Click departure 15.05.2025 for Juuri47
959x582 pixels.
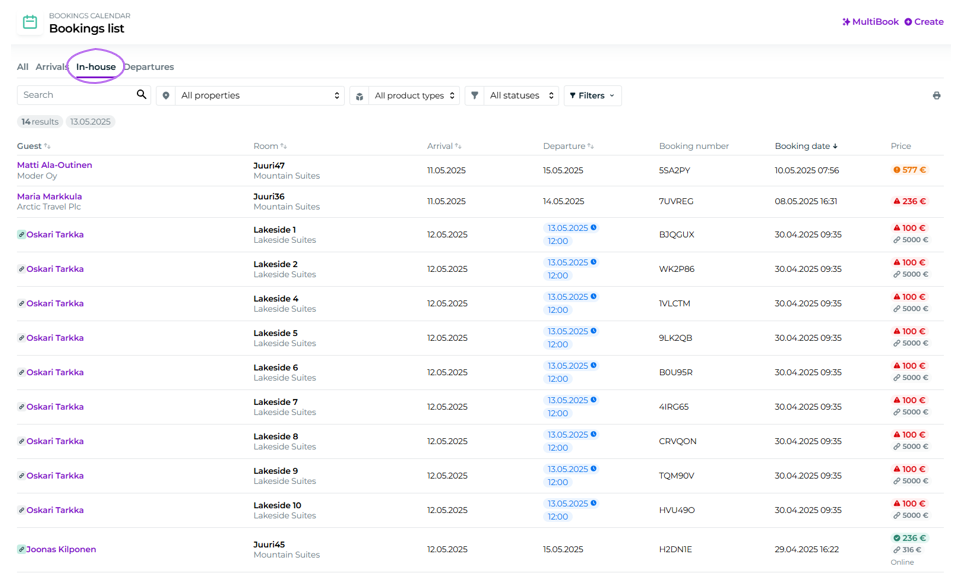[x=563, y=170]
